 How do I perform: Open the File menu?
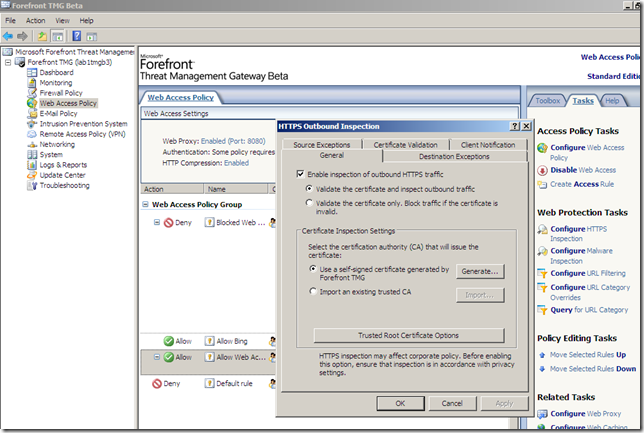point(10,21)
